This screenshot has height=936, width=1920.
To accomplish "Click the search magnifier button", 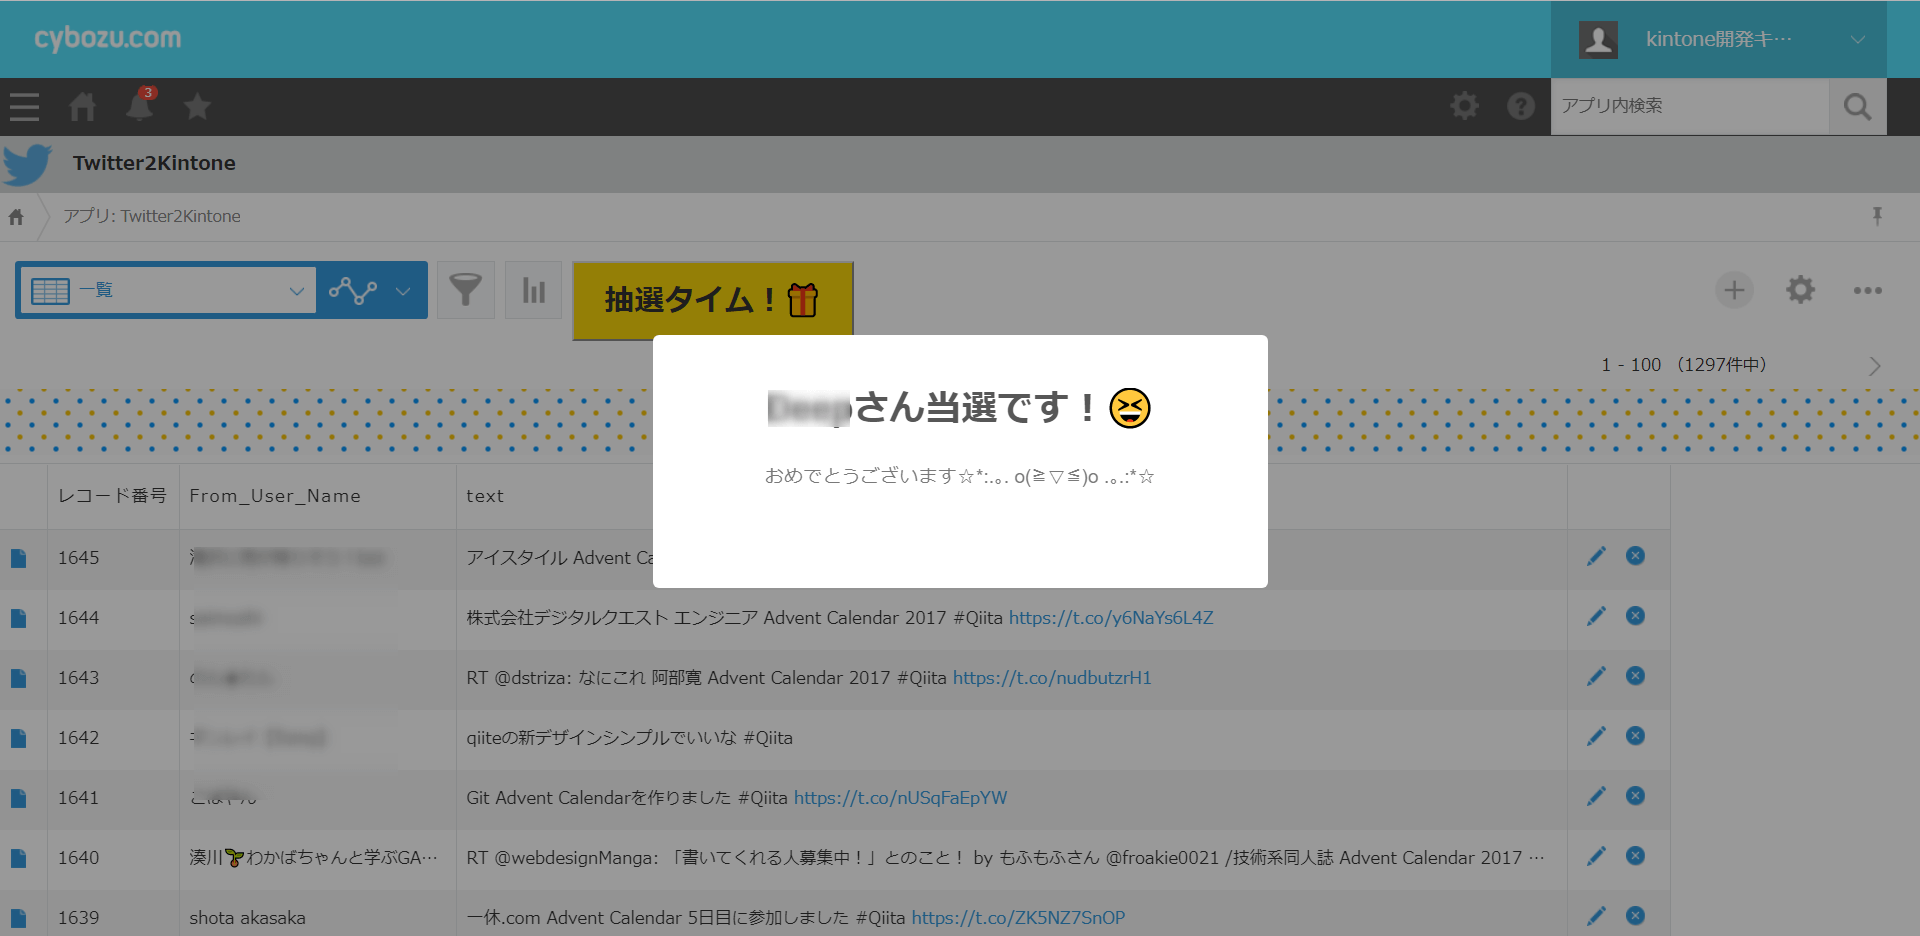I will pos(1857,106).
